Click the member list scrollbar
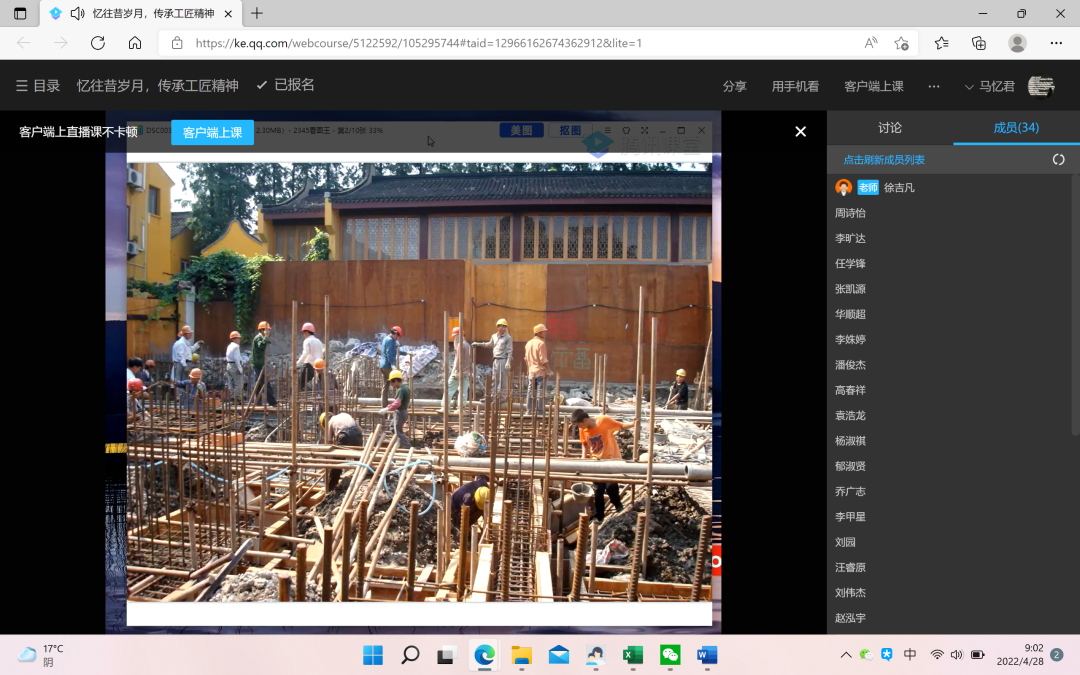The height and width of the screenshot is (675, 1080). pyautogui.click(x=1075, y=300)
